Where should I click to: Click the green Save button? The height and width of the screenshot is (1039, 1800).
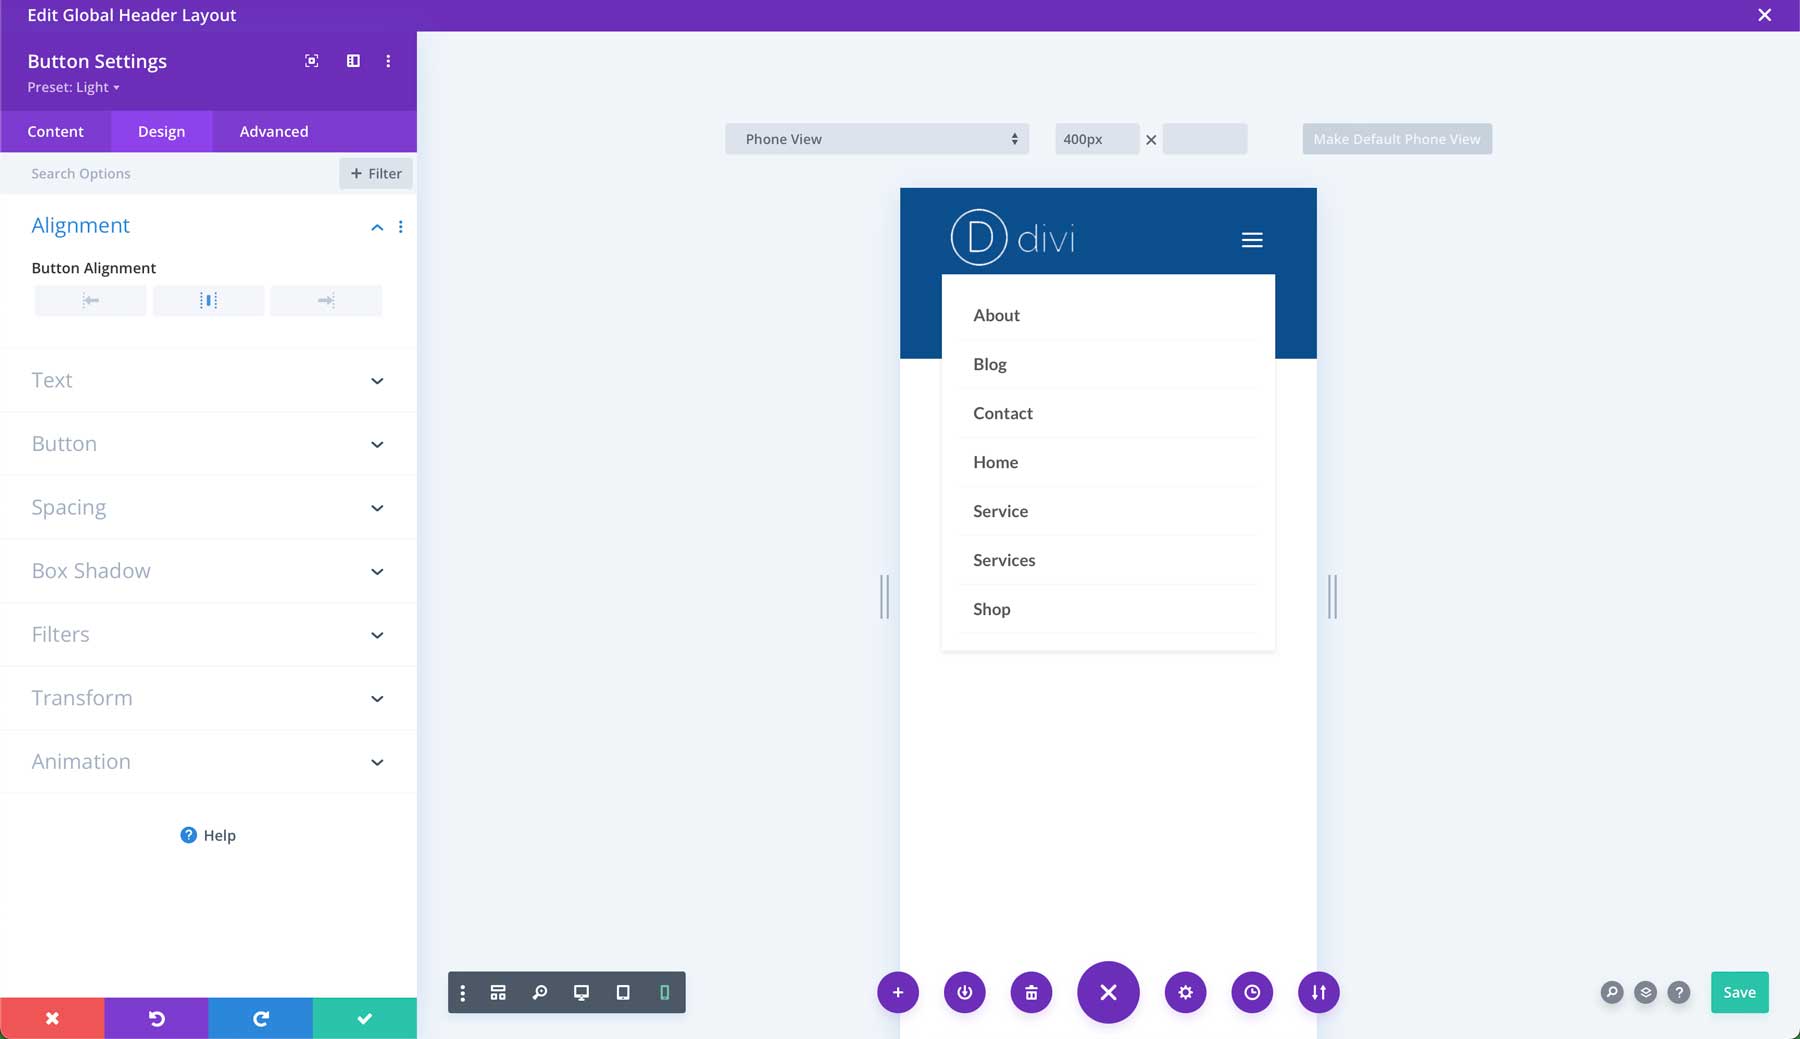click(x=1739, y=992)
